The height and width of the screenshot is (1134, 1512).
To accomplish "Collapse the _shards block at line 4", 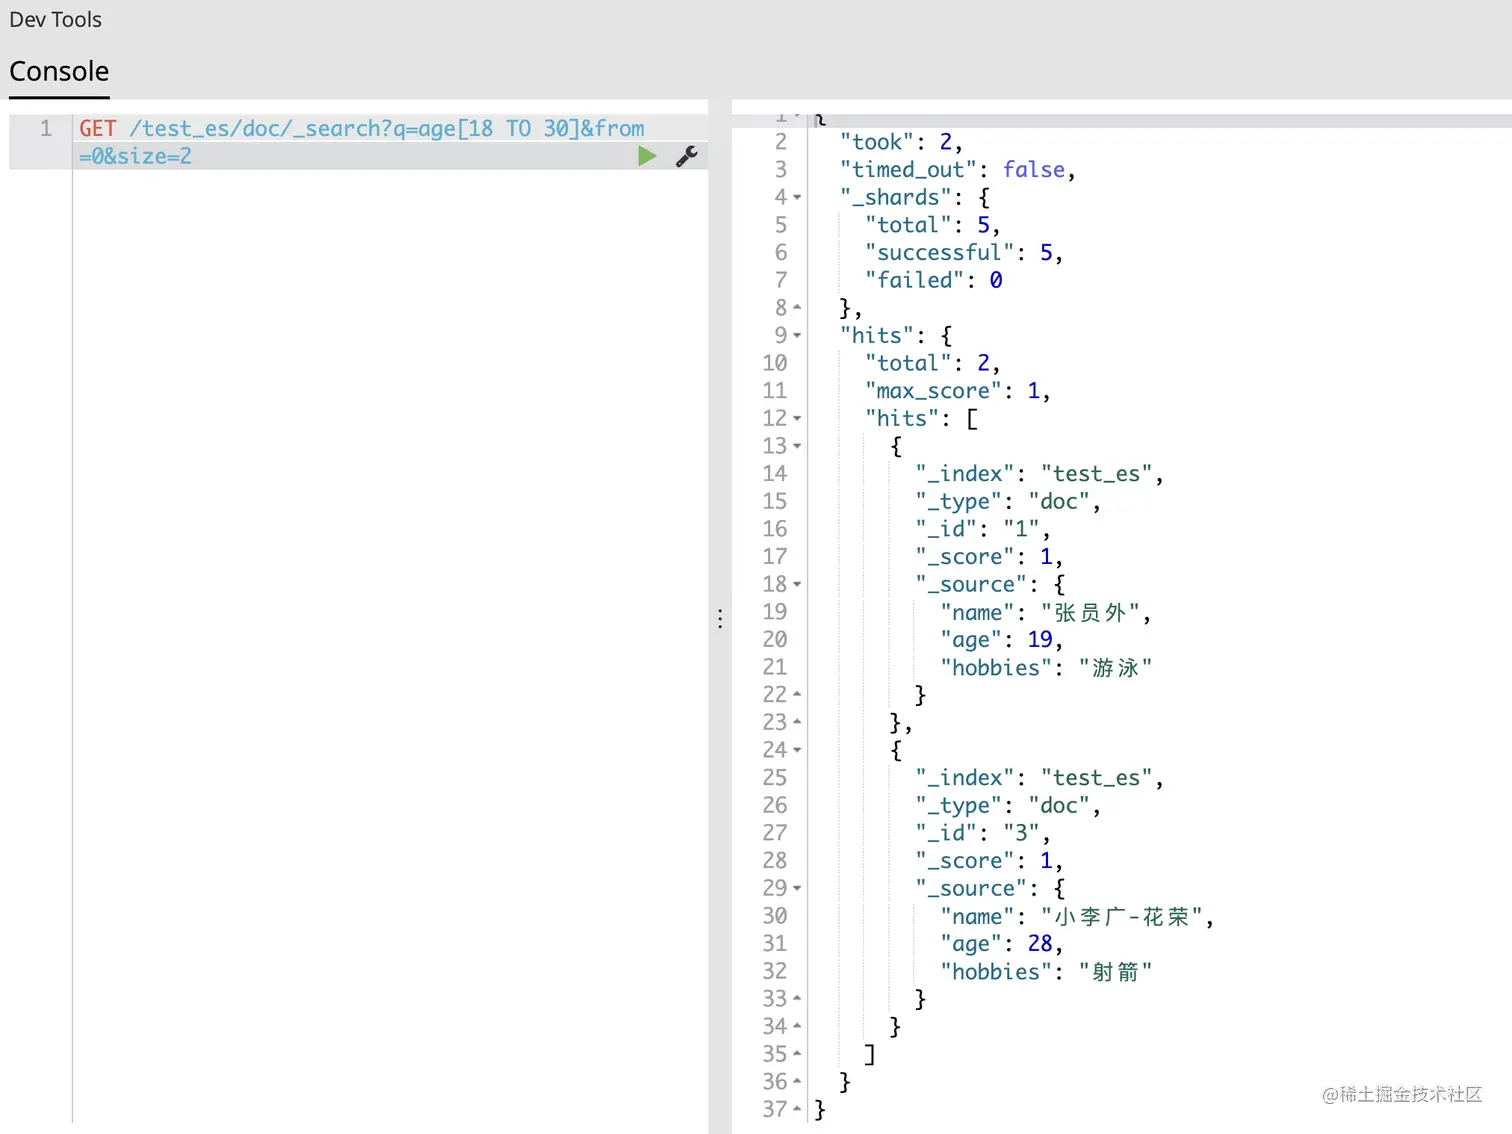I will [797, 198].
